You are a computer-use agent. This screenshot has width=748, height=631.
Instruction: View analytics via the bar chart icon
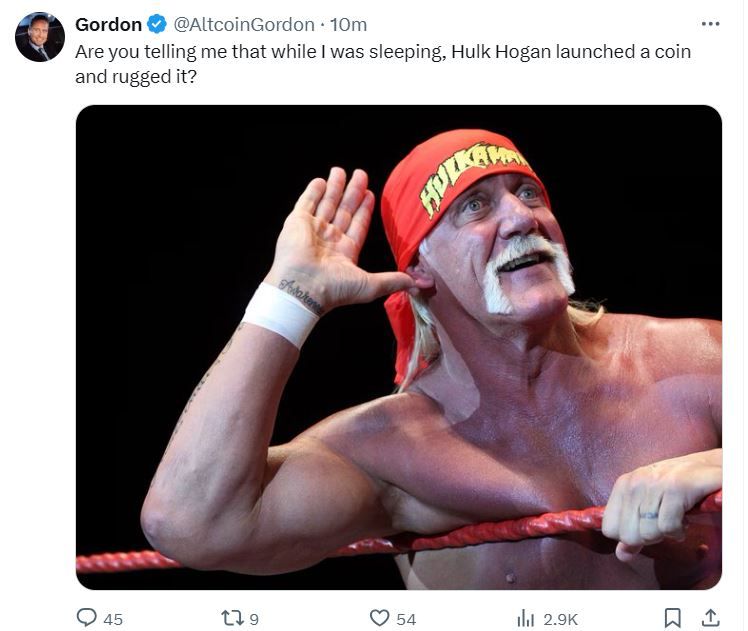(525, 618)
